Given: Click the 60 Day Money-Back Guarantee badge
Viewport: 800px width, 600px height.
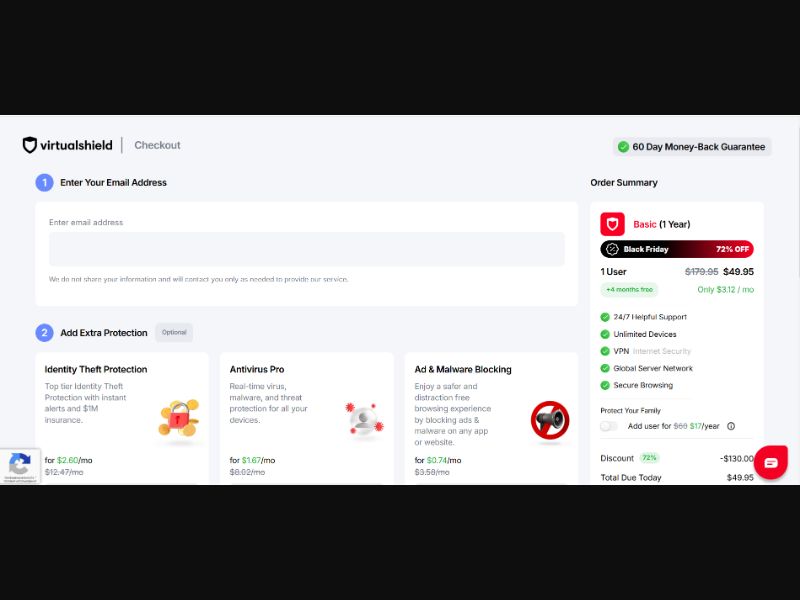Looking at the screenshot, I should [x=691, y=146].
